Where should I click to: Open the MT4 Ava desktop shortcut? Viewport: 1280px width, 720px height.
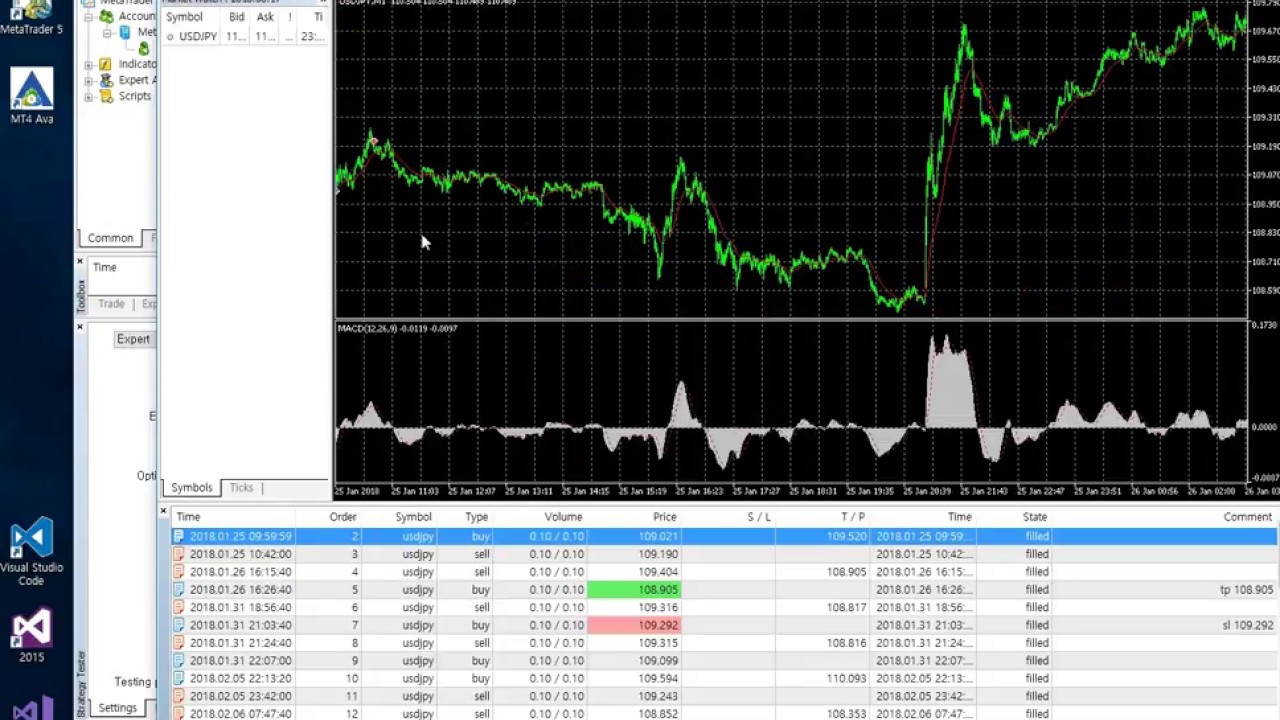point(31,97)
